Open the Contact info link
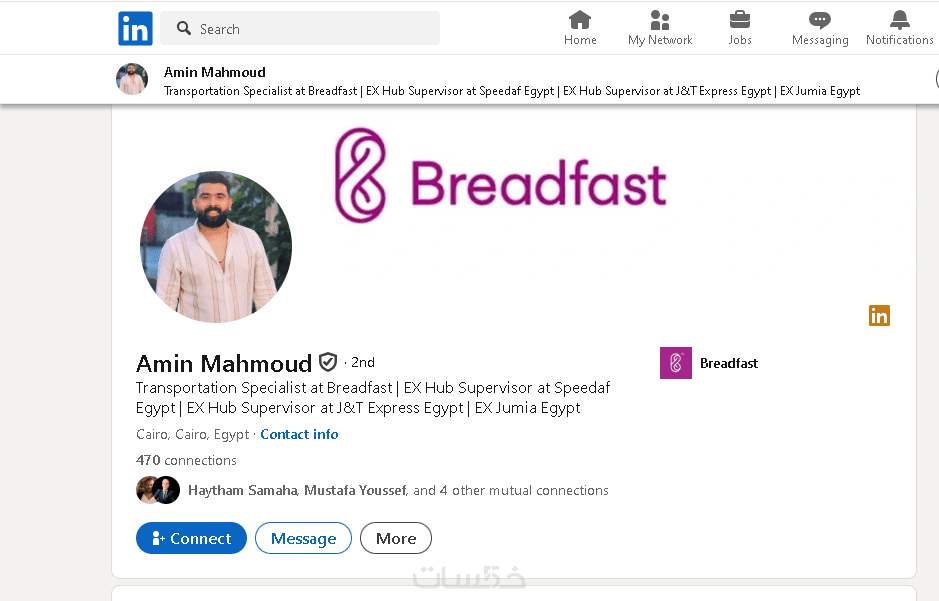The image size is (939, 601). [299, 434]
